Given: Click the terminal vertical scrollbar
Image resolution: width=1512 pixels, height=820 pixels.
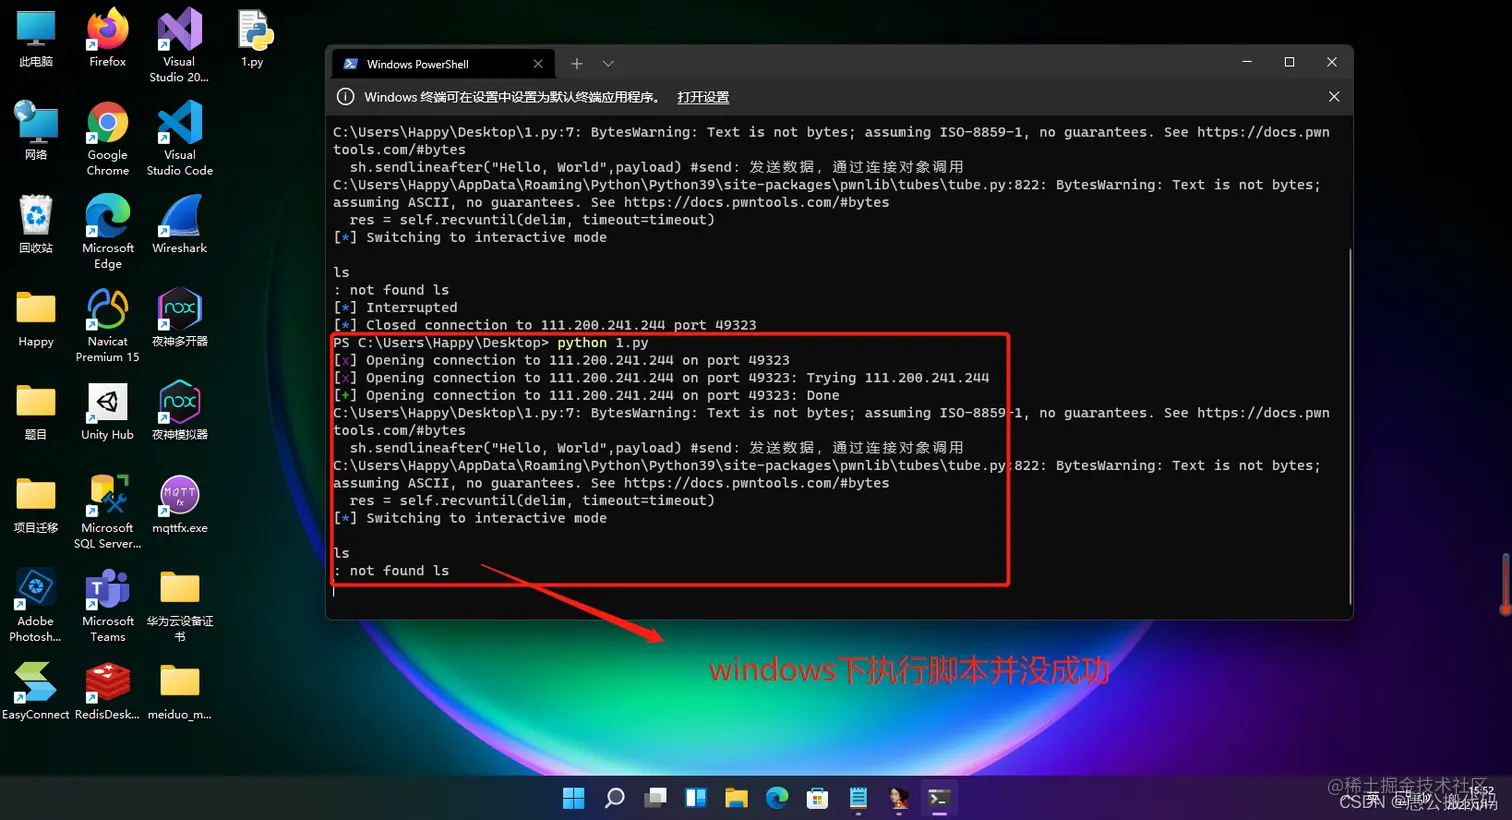Looking at the screenshot, I should click(1349, 425).
